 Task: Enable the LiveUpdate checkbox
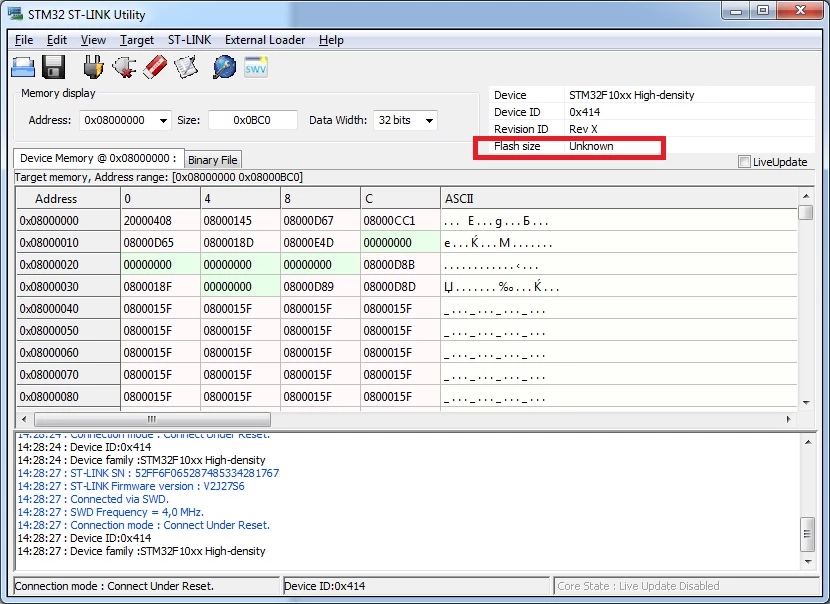744,161
